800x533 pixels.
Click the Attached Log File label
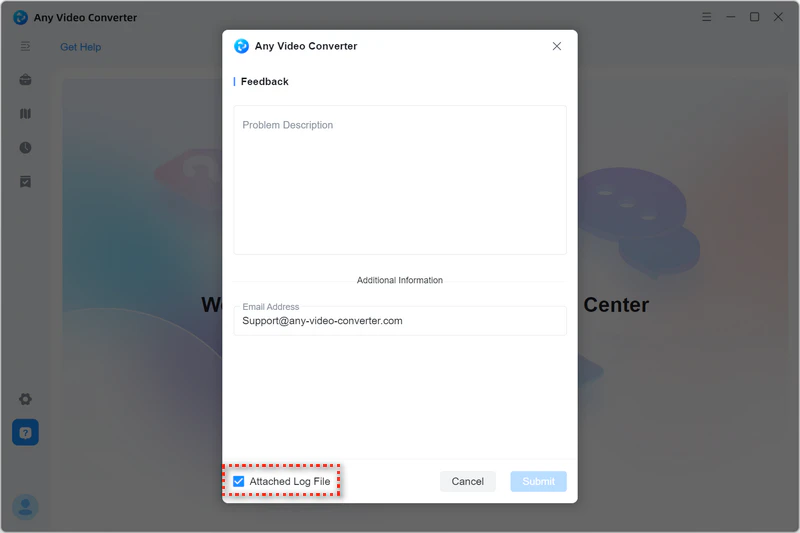pos(290,481)
